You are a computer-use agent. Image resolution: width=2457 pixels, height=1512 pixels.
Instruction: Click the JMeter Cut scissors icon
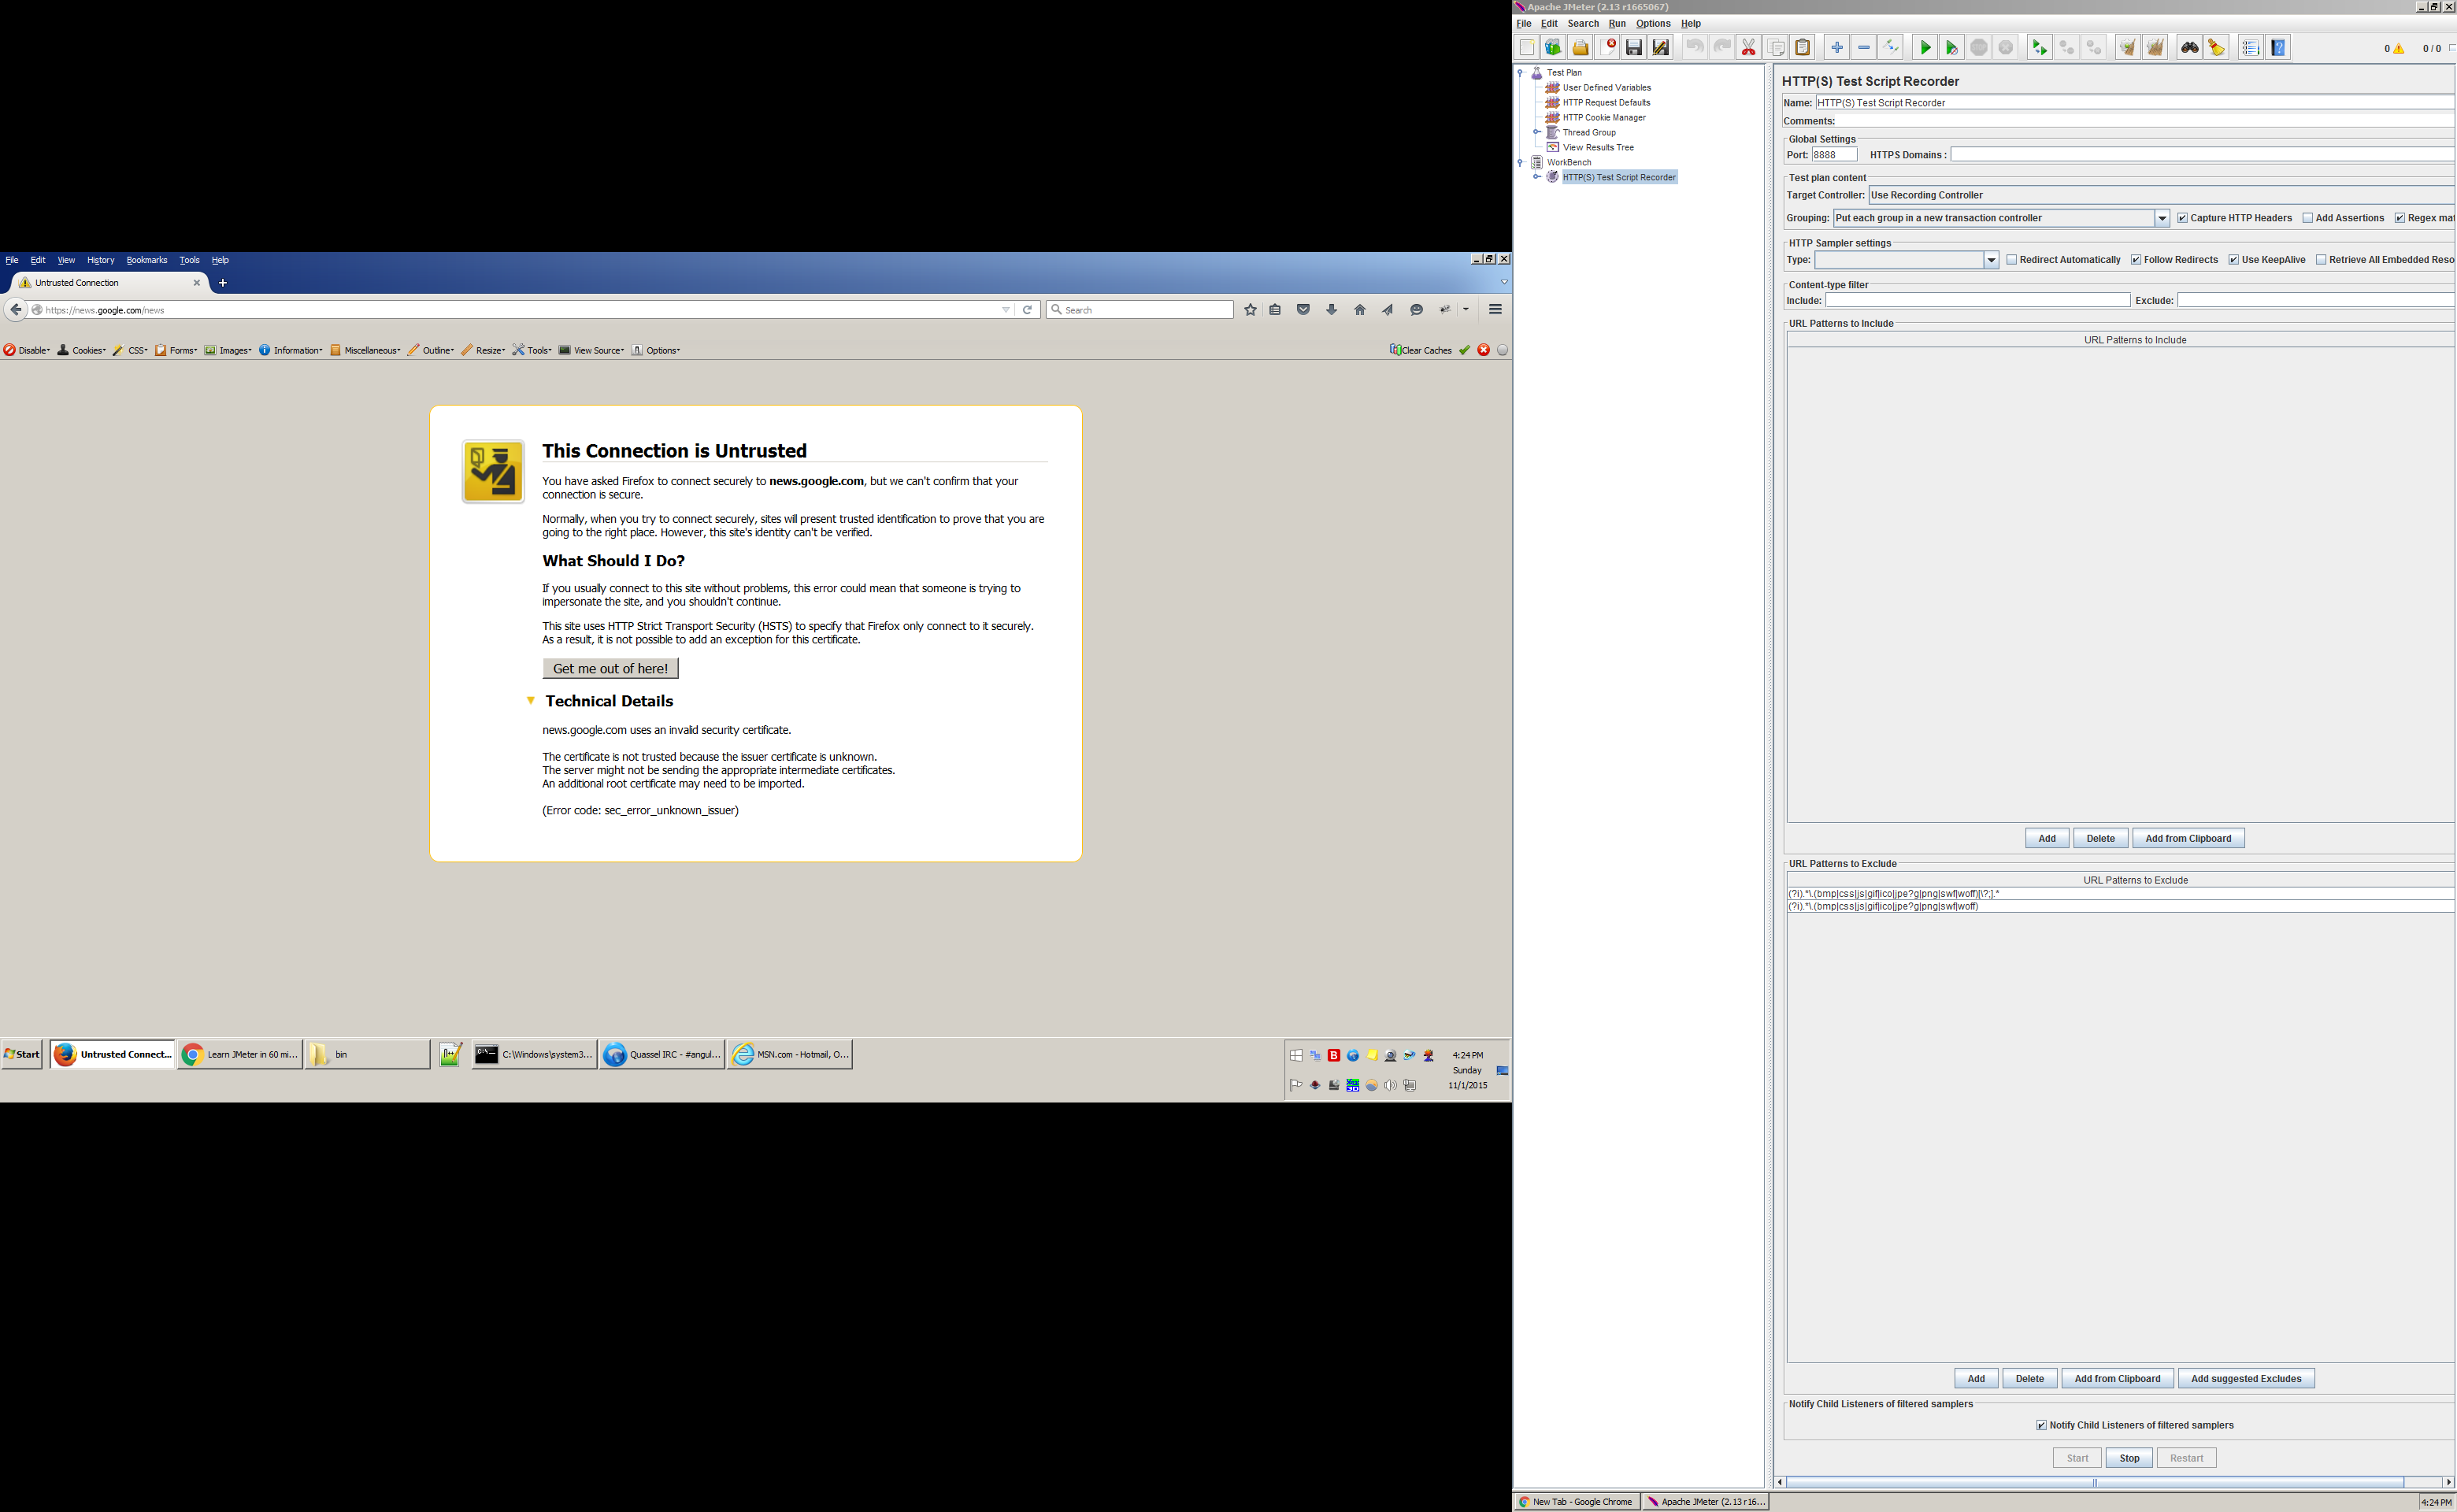tap(1748, 47)
